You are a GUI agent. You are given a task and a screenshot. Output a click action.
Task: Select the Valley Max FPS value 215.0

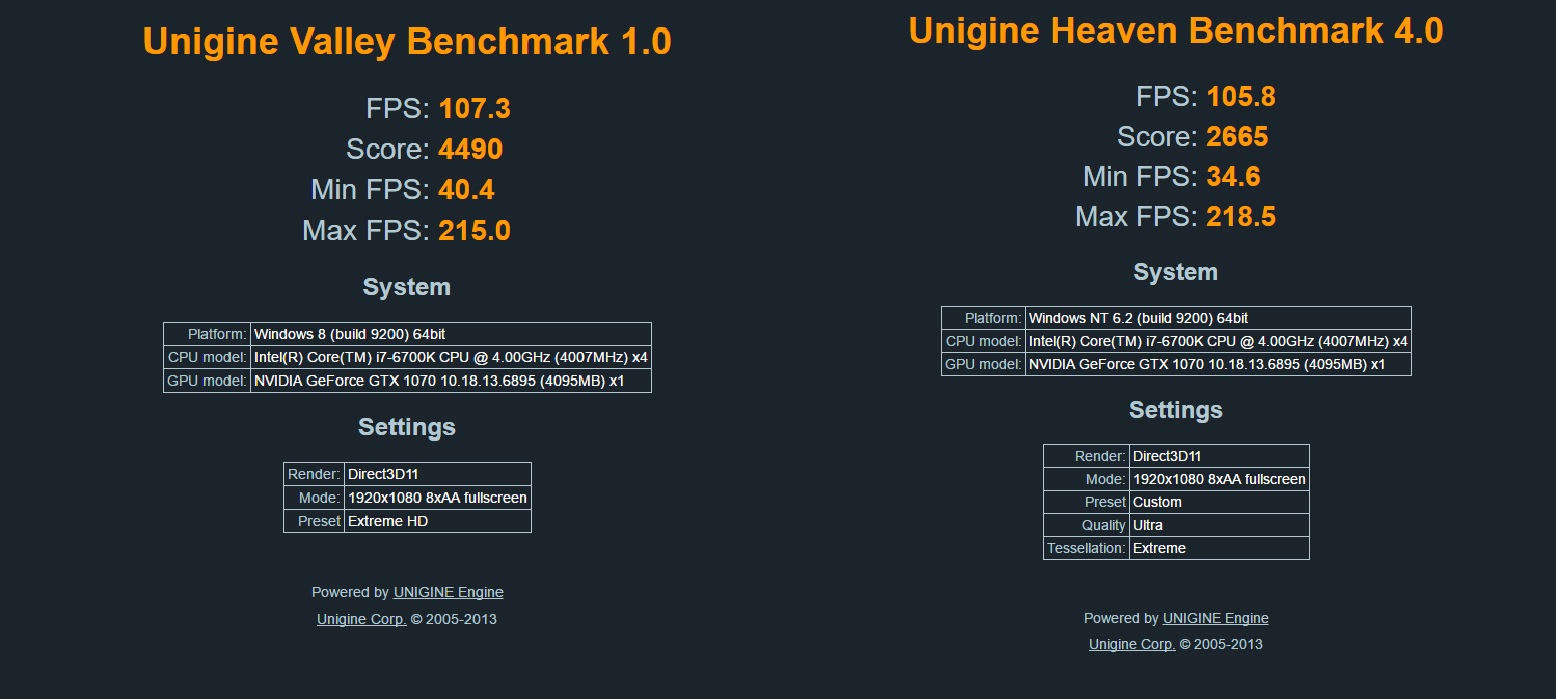475,231
